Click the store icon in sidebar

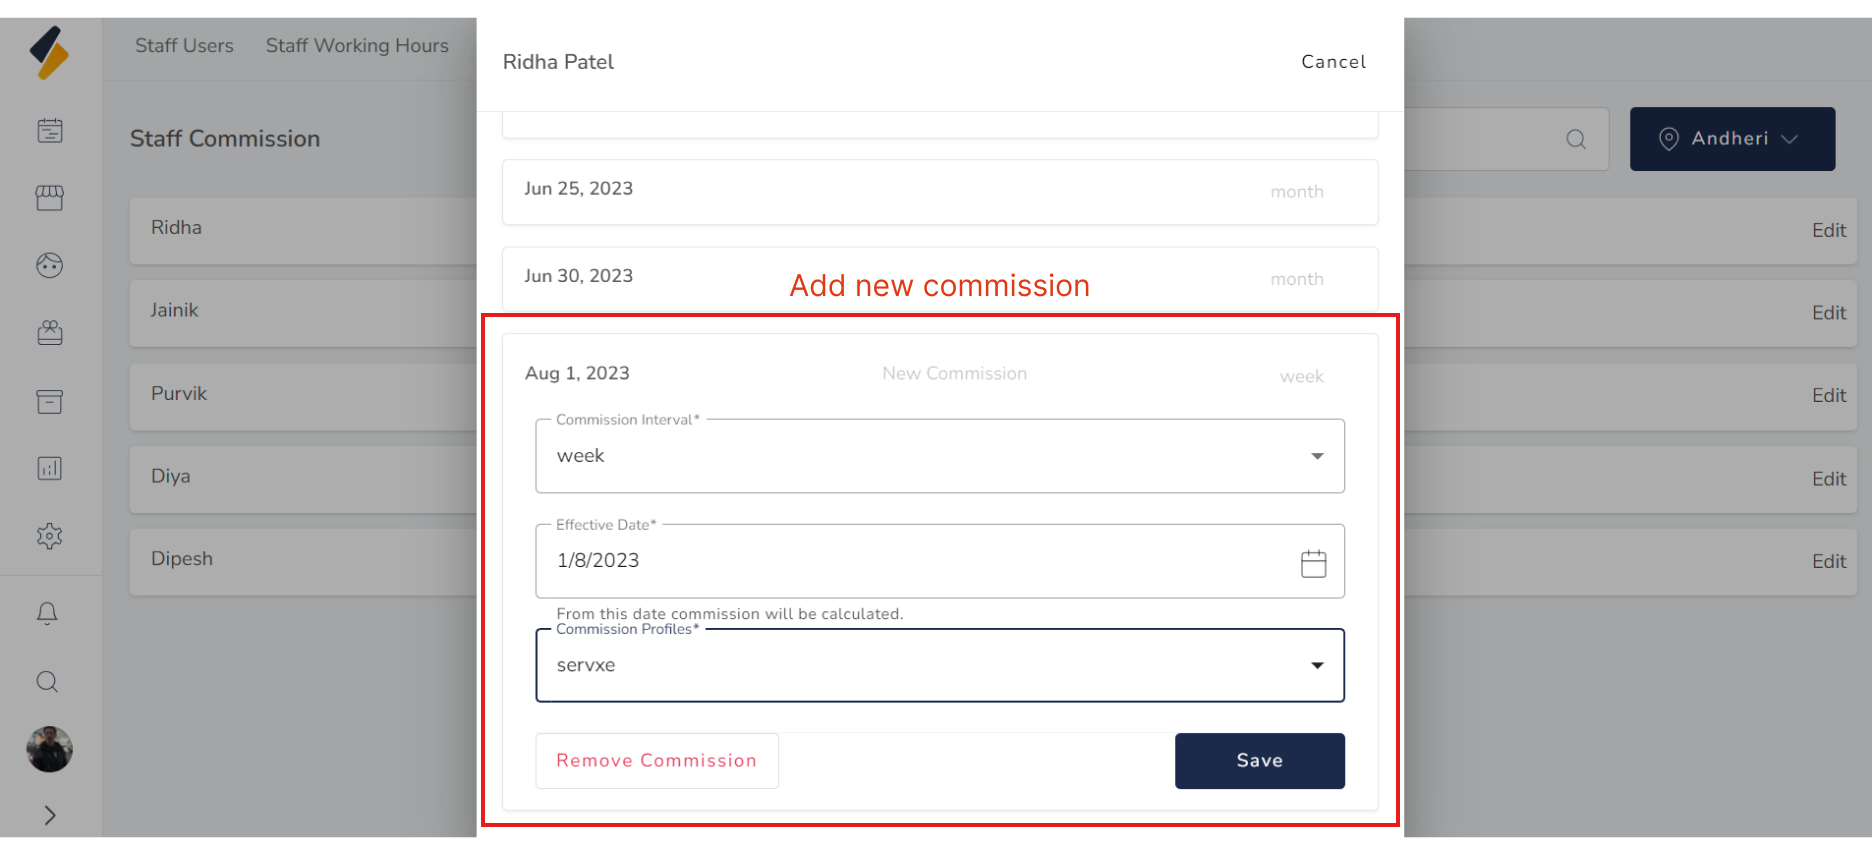tap(50, 198)
